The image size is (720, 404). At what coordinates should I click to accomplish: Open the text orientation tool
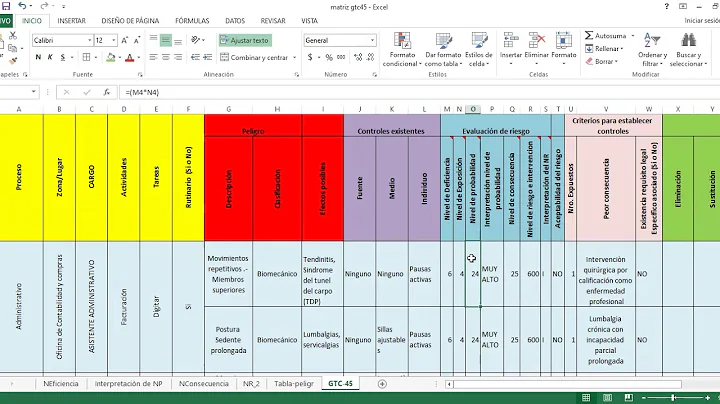(196, 40)
